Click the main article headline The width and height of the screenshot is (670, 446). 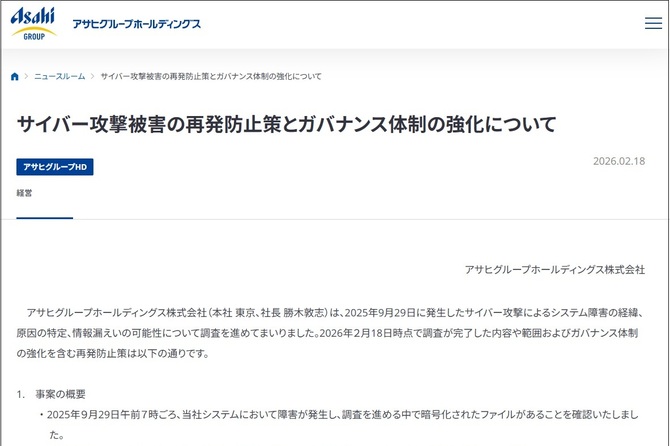point(286,124)
